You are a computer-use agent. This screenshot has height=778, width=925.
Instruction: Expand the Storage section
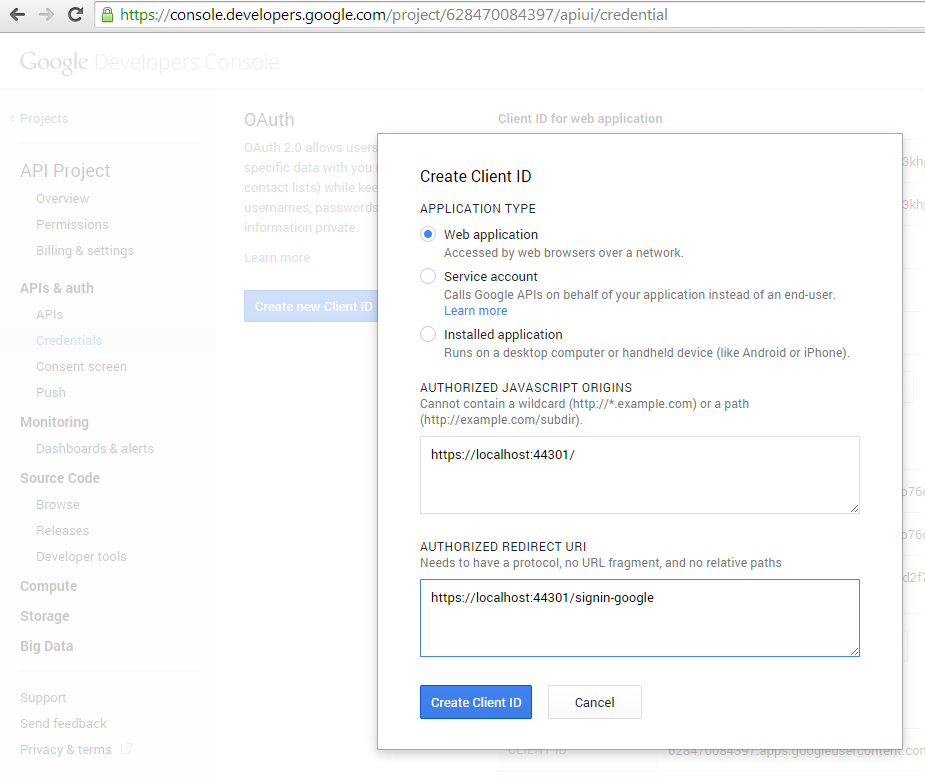pos(45,616)
